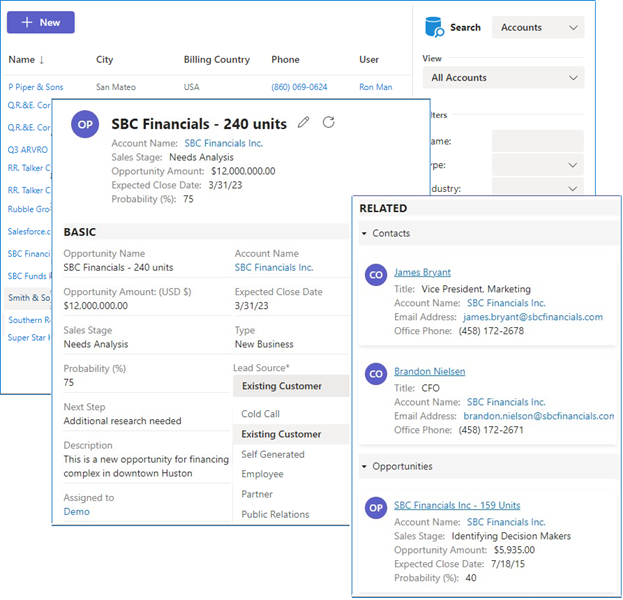Open James Bryant contact link
This screenshot has height=600, width=623.
pyautogui.click(x=422, y=272)
